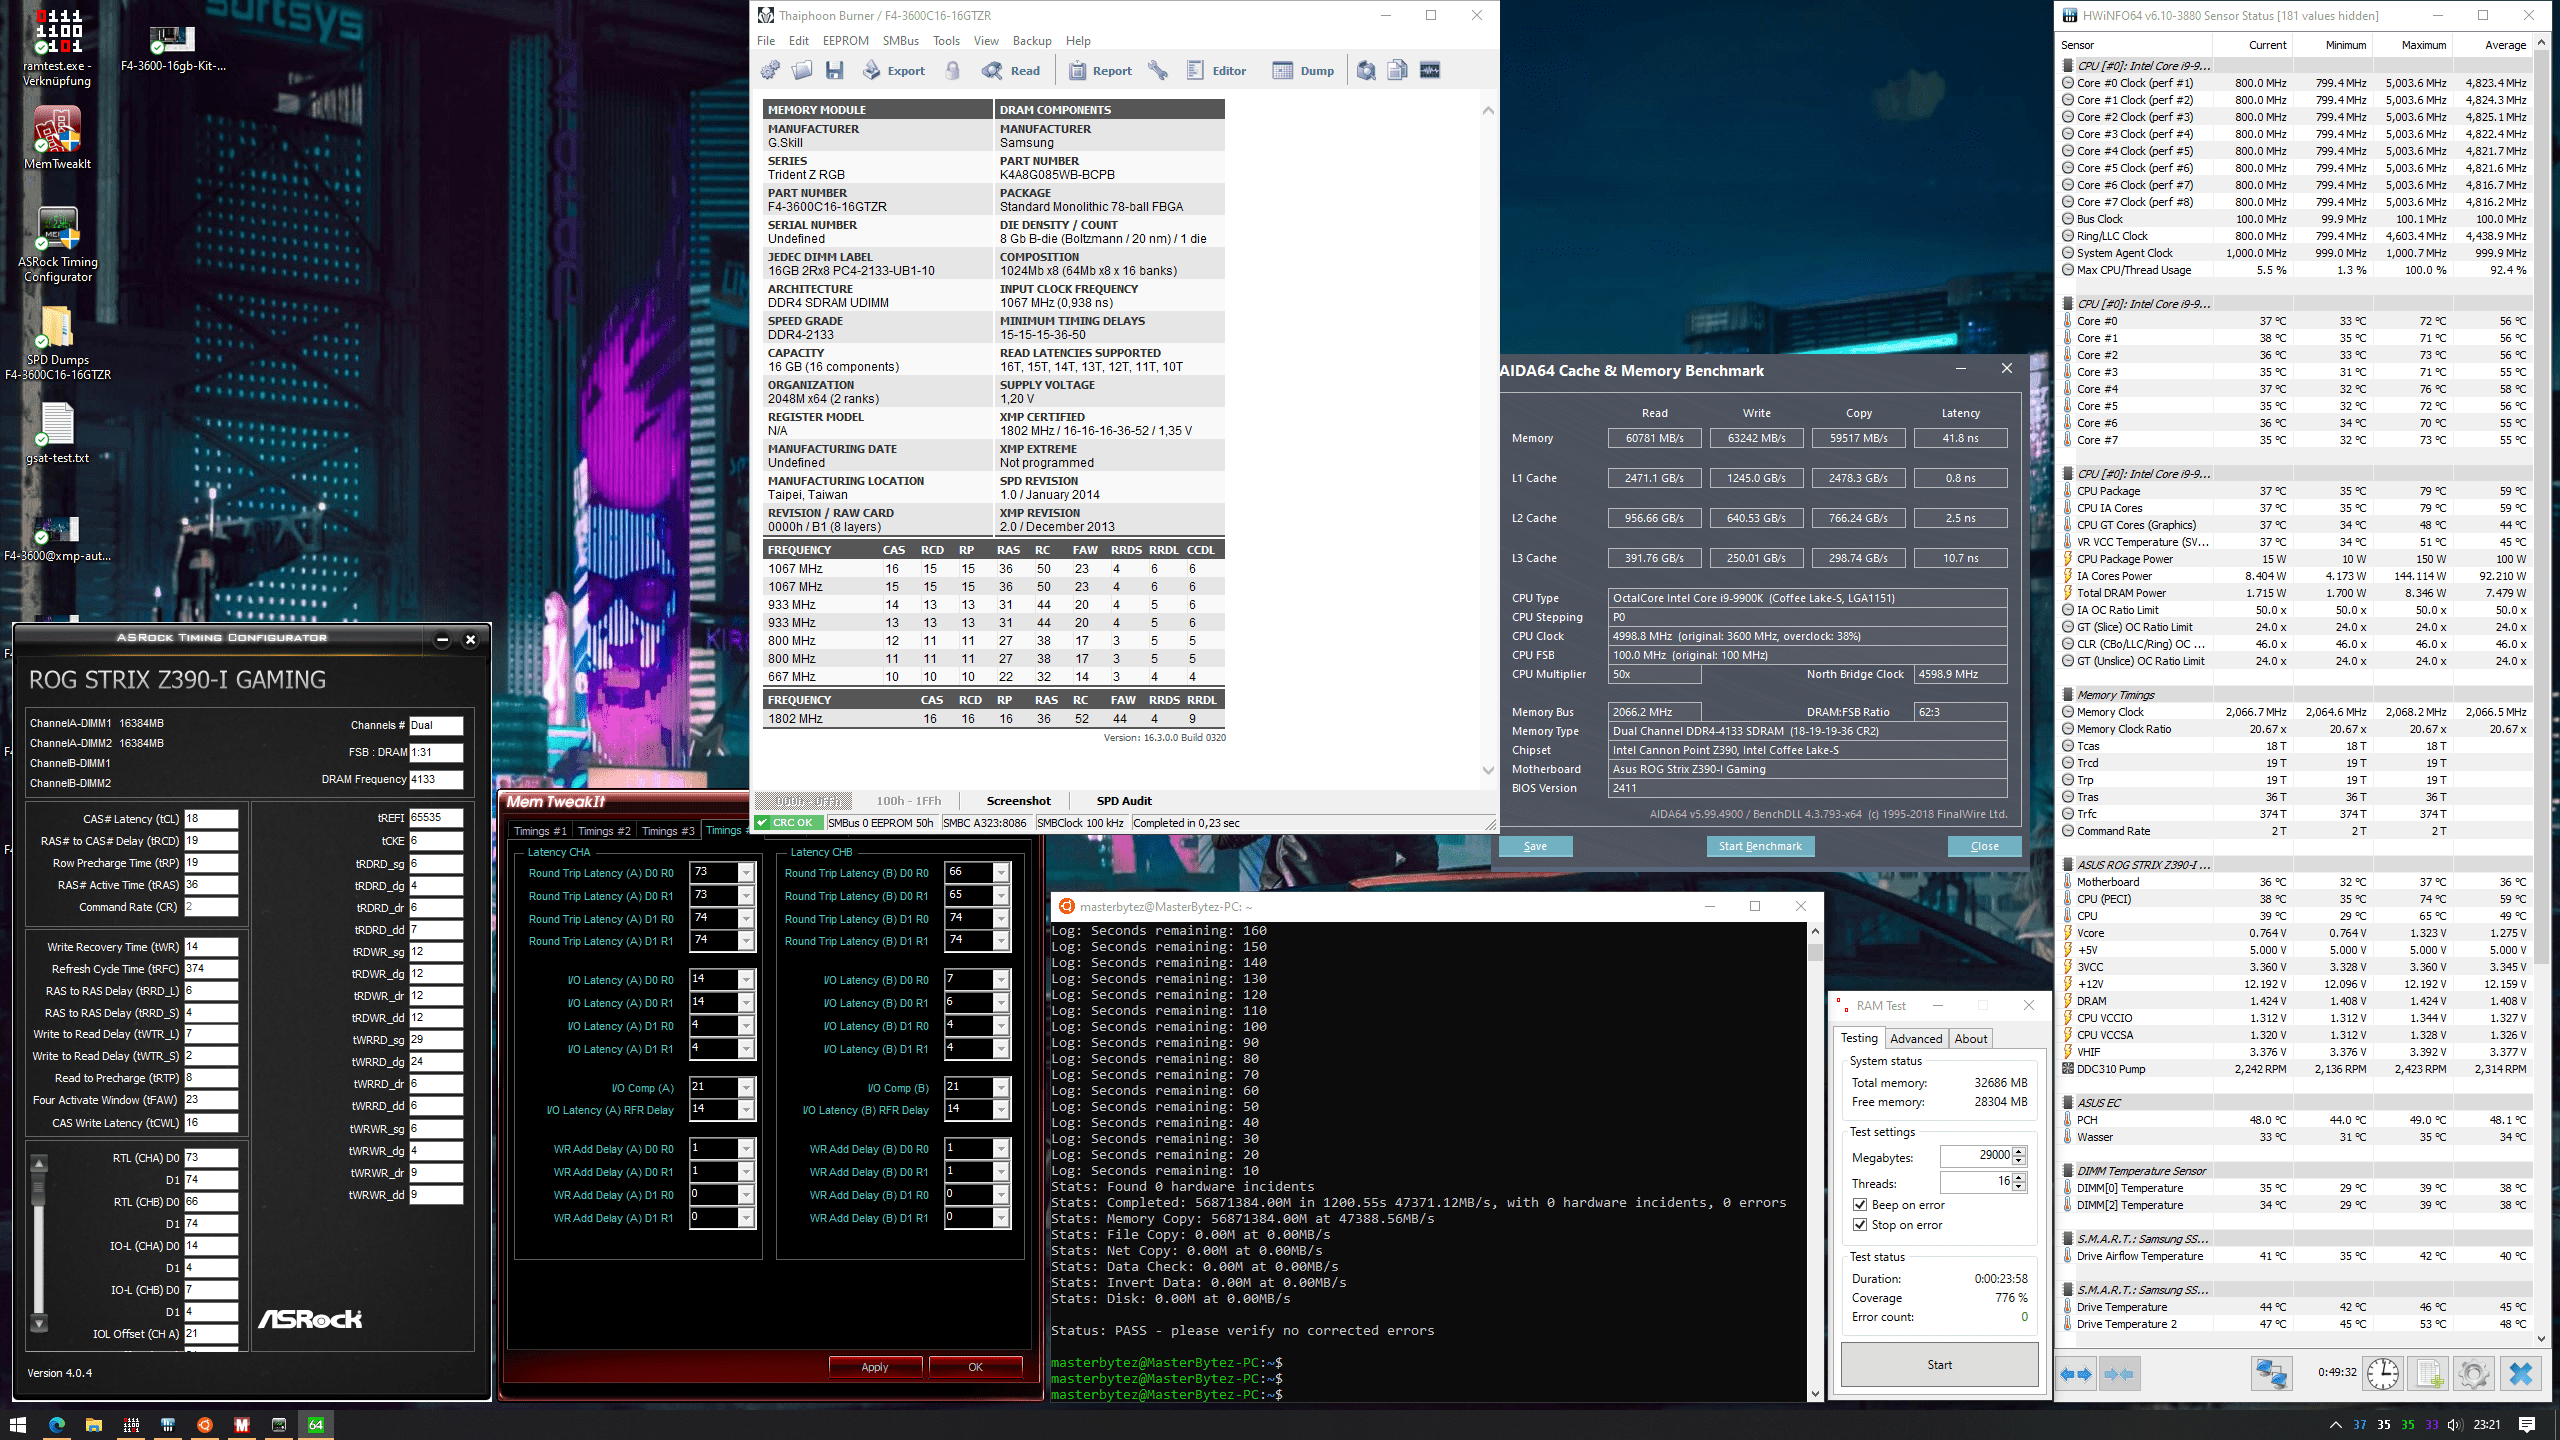Open the MemTweakIt desktop shortcut
The image size is (2560, 1440).
[57, 138]
